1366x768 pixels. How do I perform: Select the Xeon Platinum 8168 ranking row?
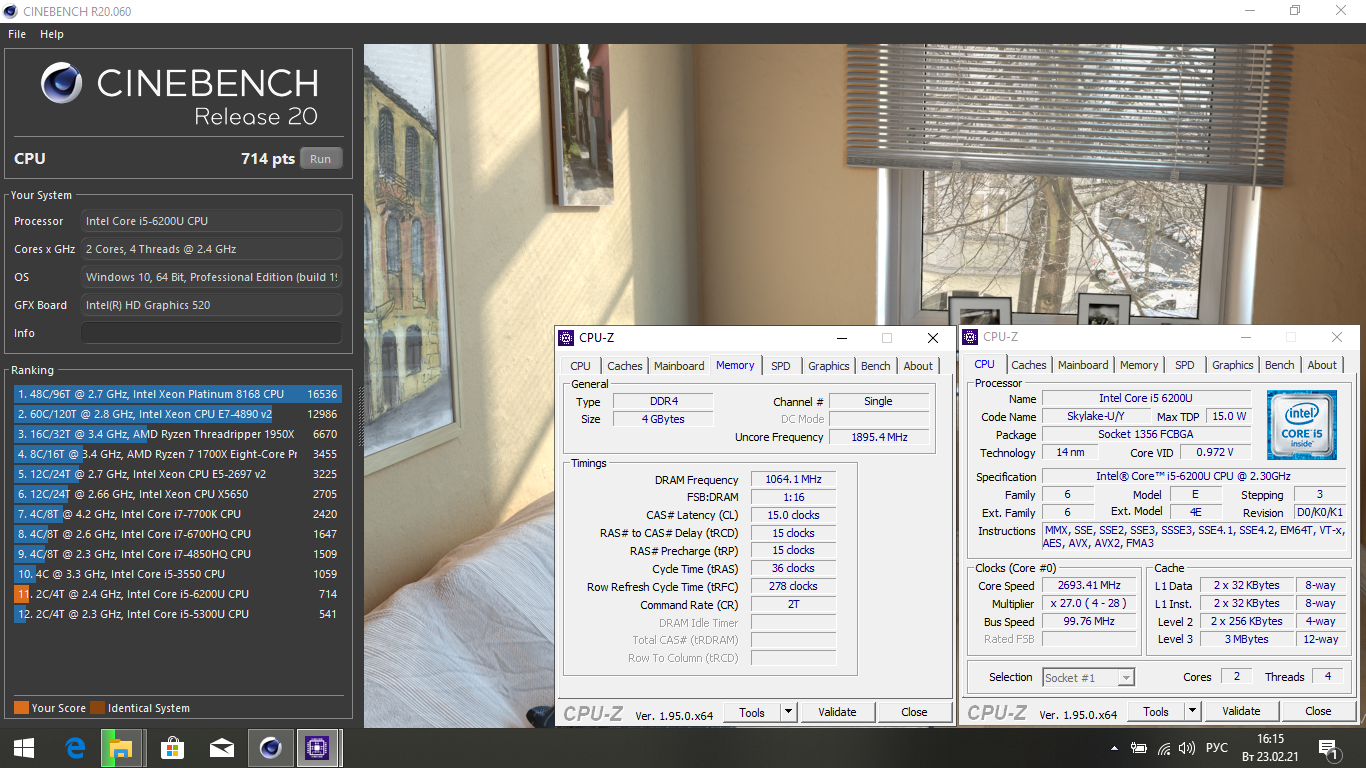coord(177,394)
